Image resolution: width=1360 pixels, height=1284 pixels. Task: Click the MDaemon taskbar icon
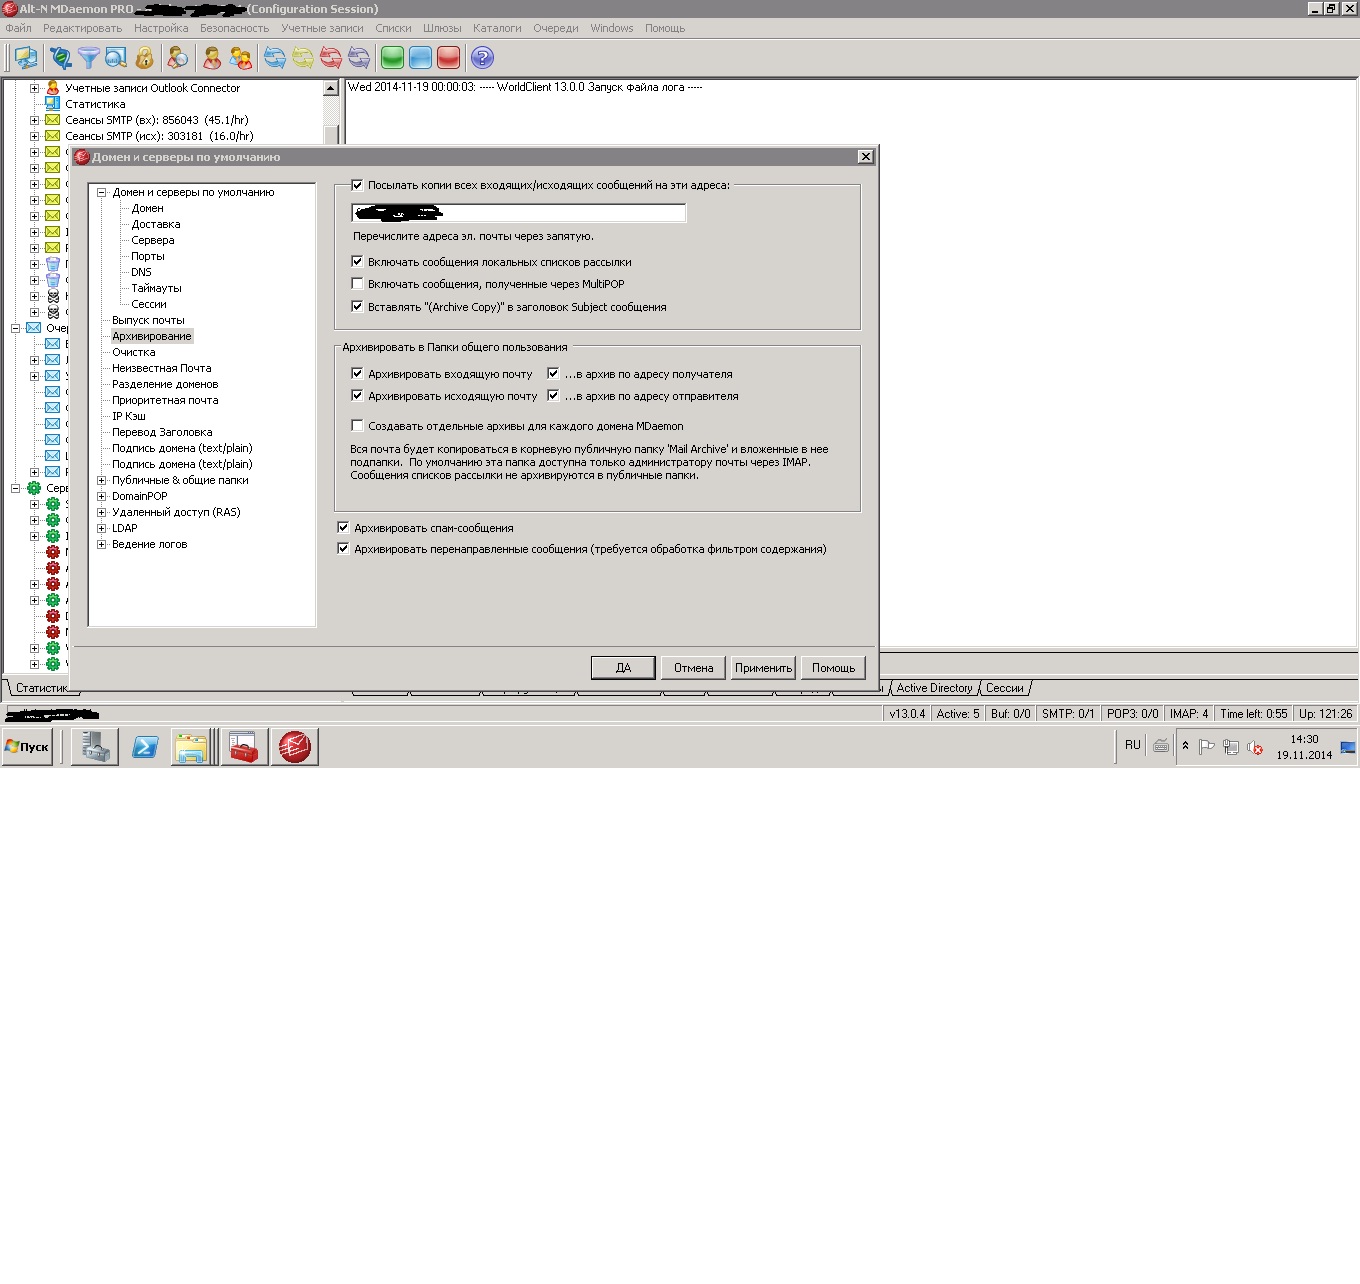coord(295,747)
